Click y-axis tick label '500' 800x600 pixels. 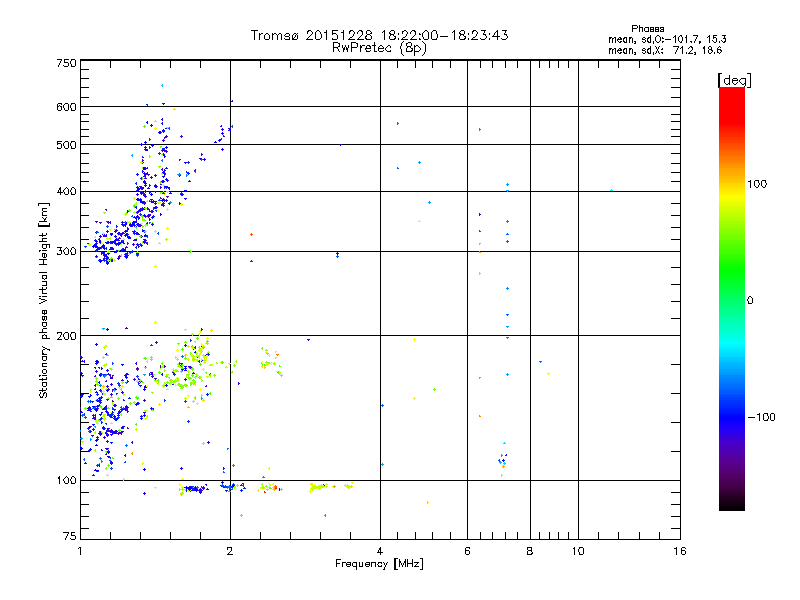coord(66,145)
